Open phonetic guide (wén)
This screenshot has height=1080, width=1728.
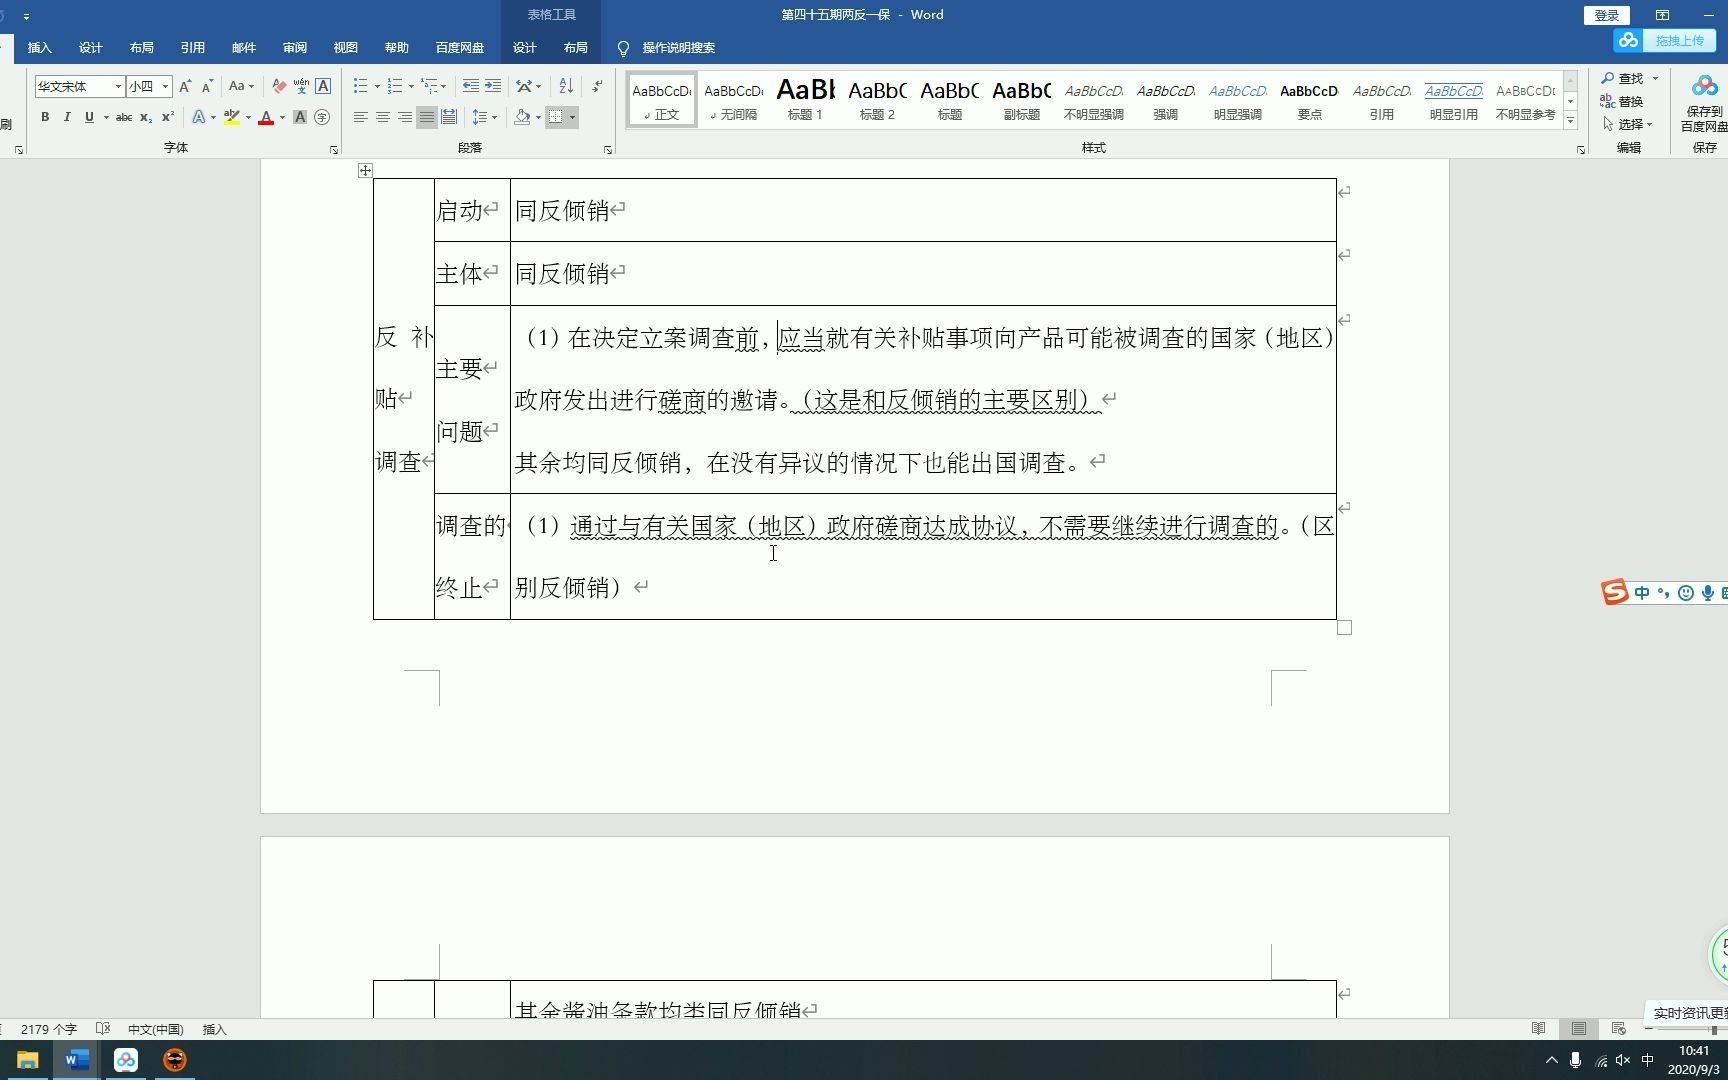coord(301,86)
